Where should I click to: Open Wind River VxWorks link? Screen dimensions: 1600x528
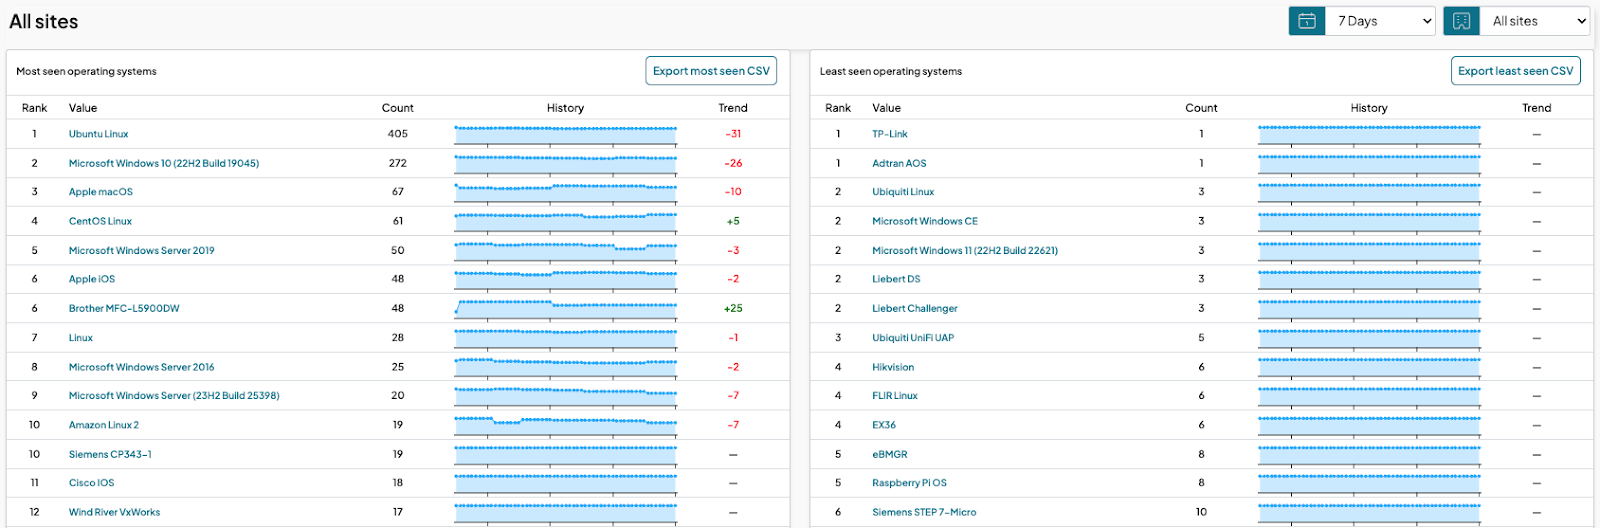[114, 512]
